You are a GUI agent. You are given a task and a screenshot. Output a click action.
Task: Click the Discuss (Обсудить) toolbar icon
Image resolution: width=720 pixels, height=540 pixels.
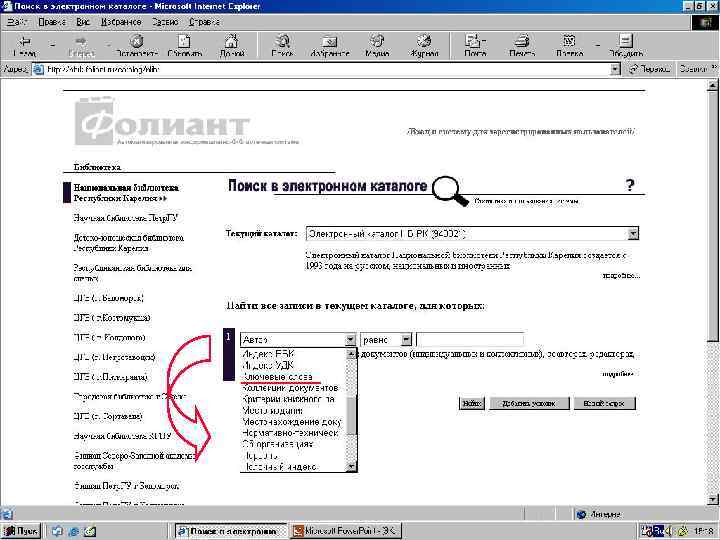626,46
